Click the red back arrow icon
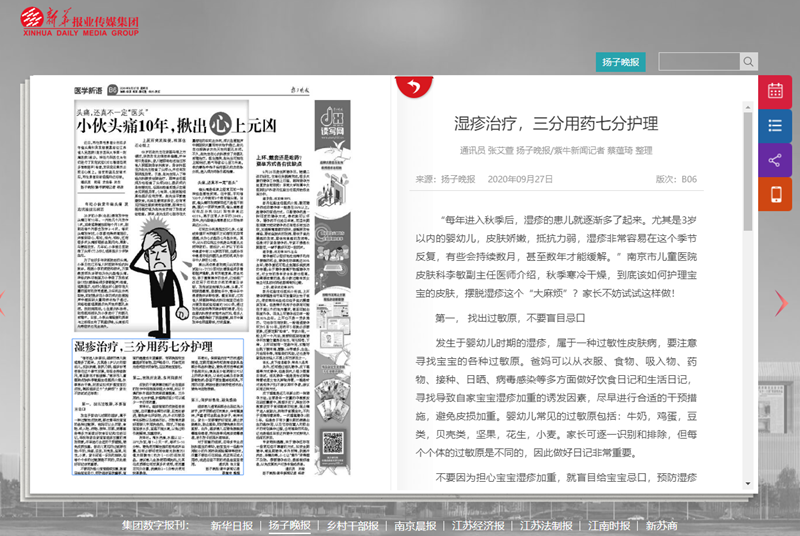This screenshot has height=536, width=800. coord(414,87)
